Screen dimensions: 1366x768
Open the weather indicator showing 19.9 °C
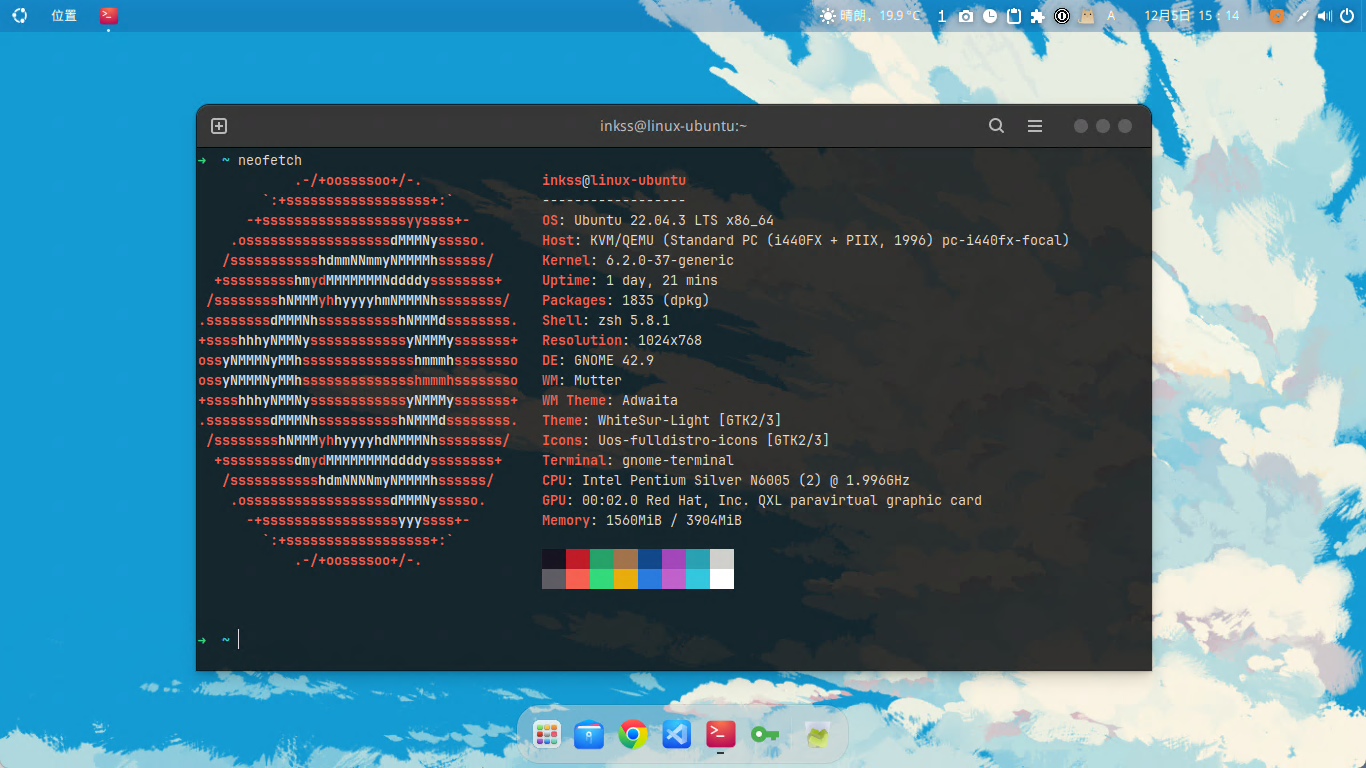870,16
